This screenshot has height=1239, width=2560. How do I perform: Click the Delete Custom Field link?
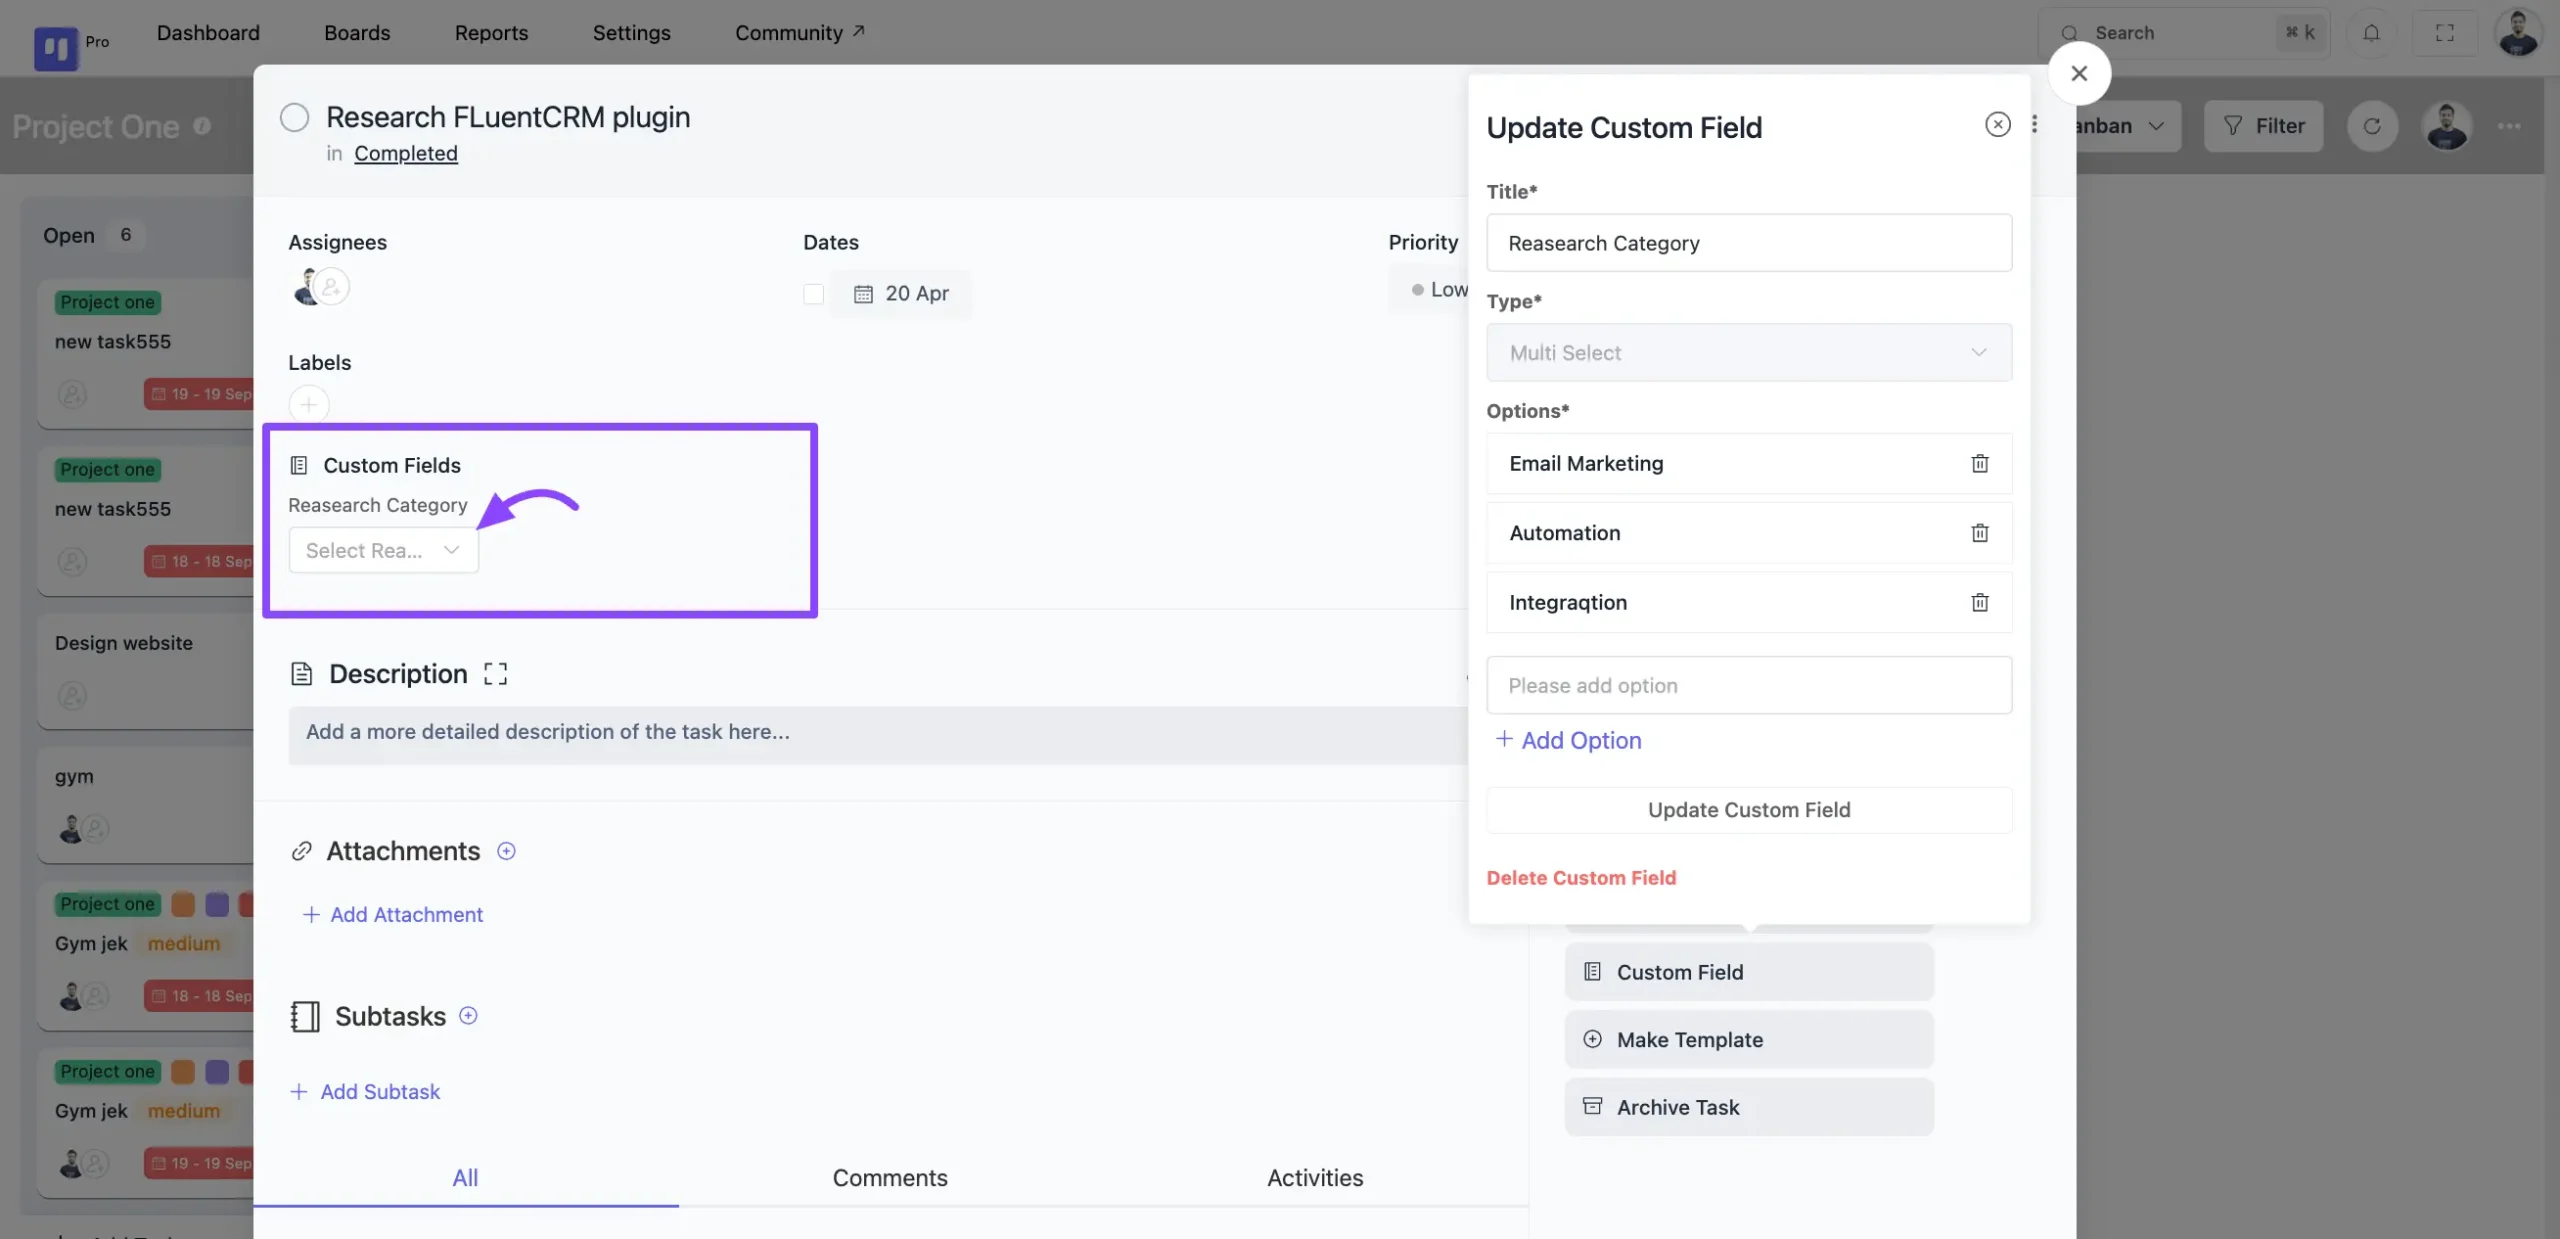click(1581, 878)
